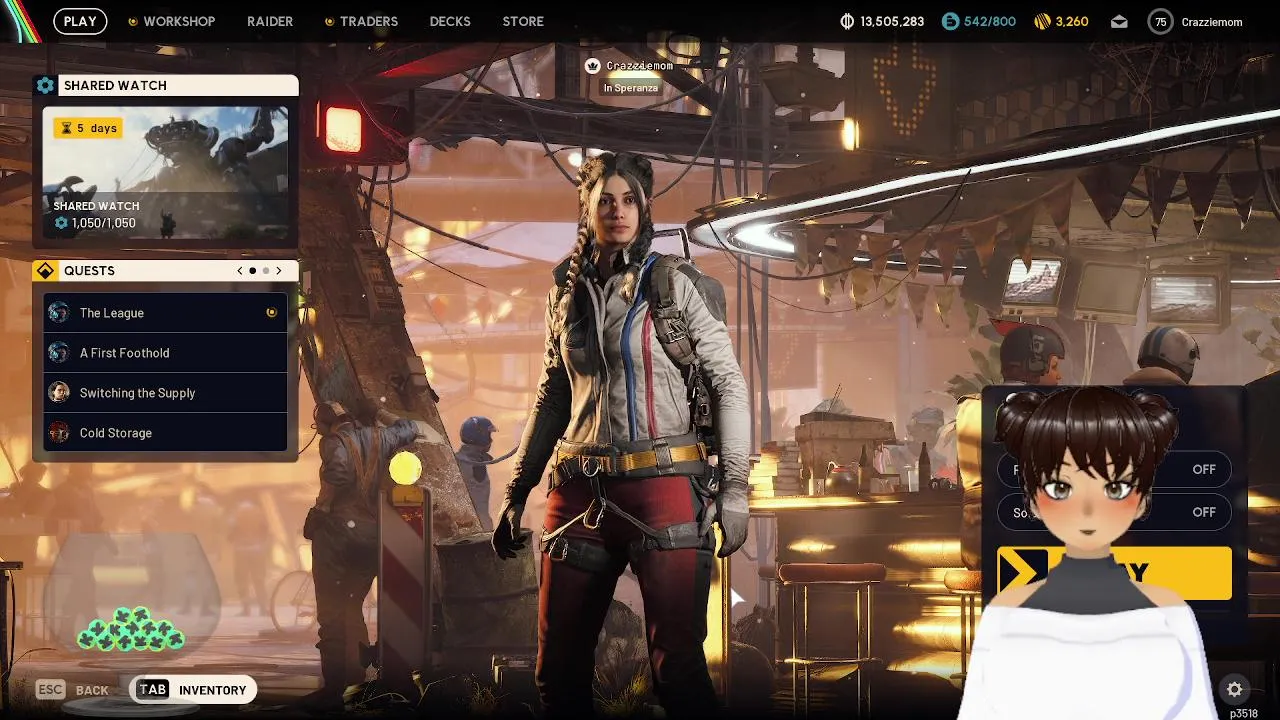
Task: Open the WORKSHOP tab
Action: 179,21
